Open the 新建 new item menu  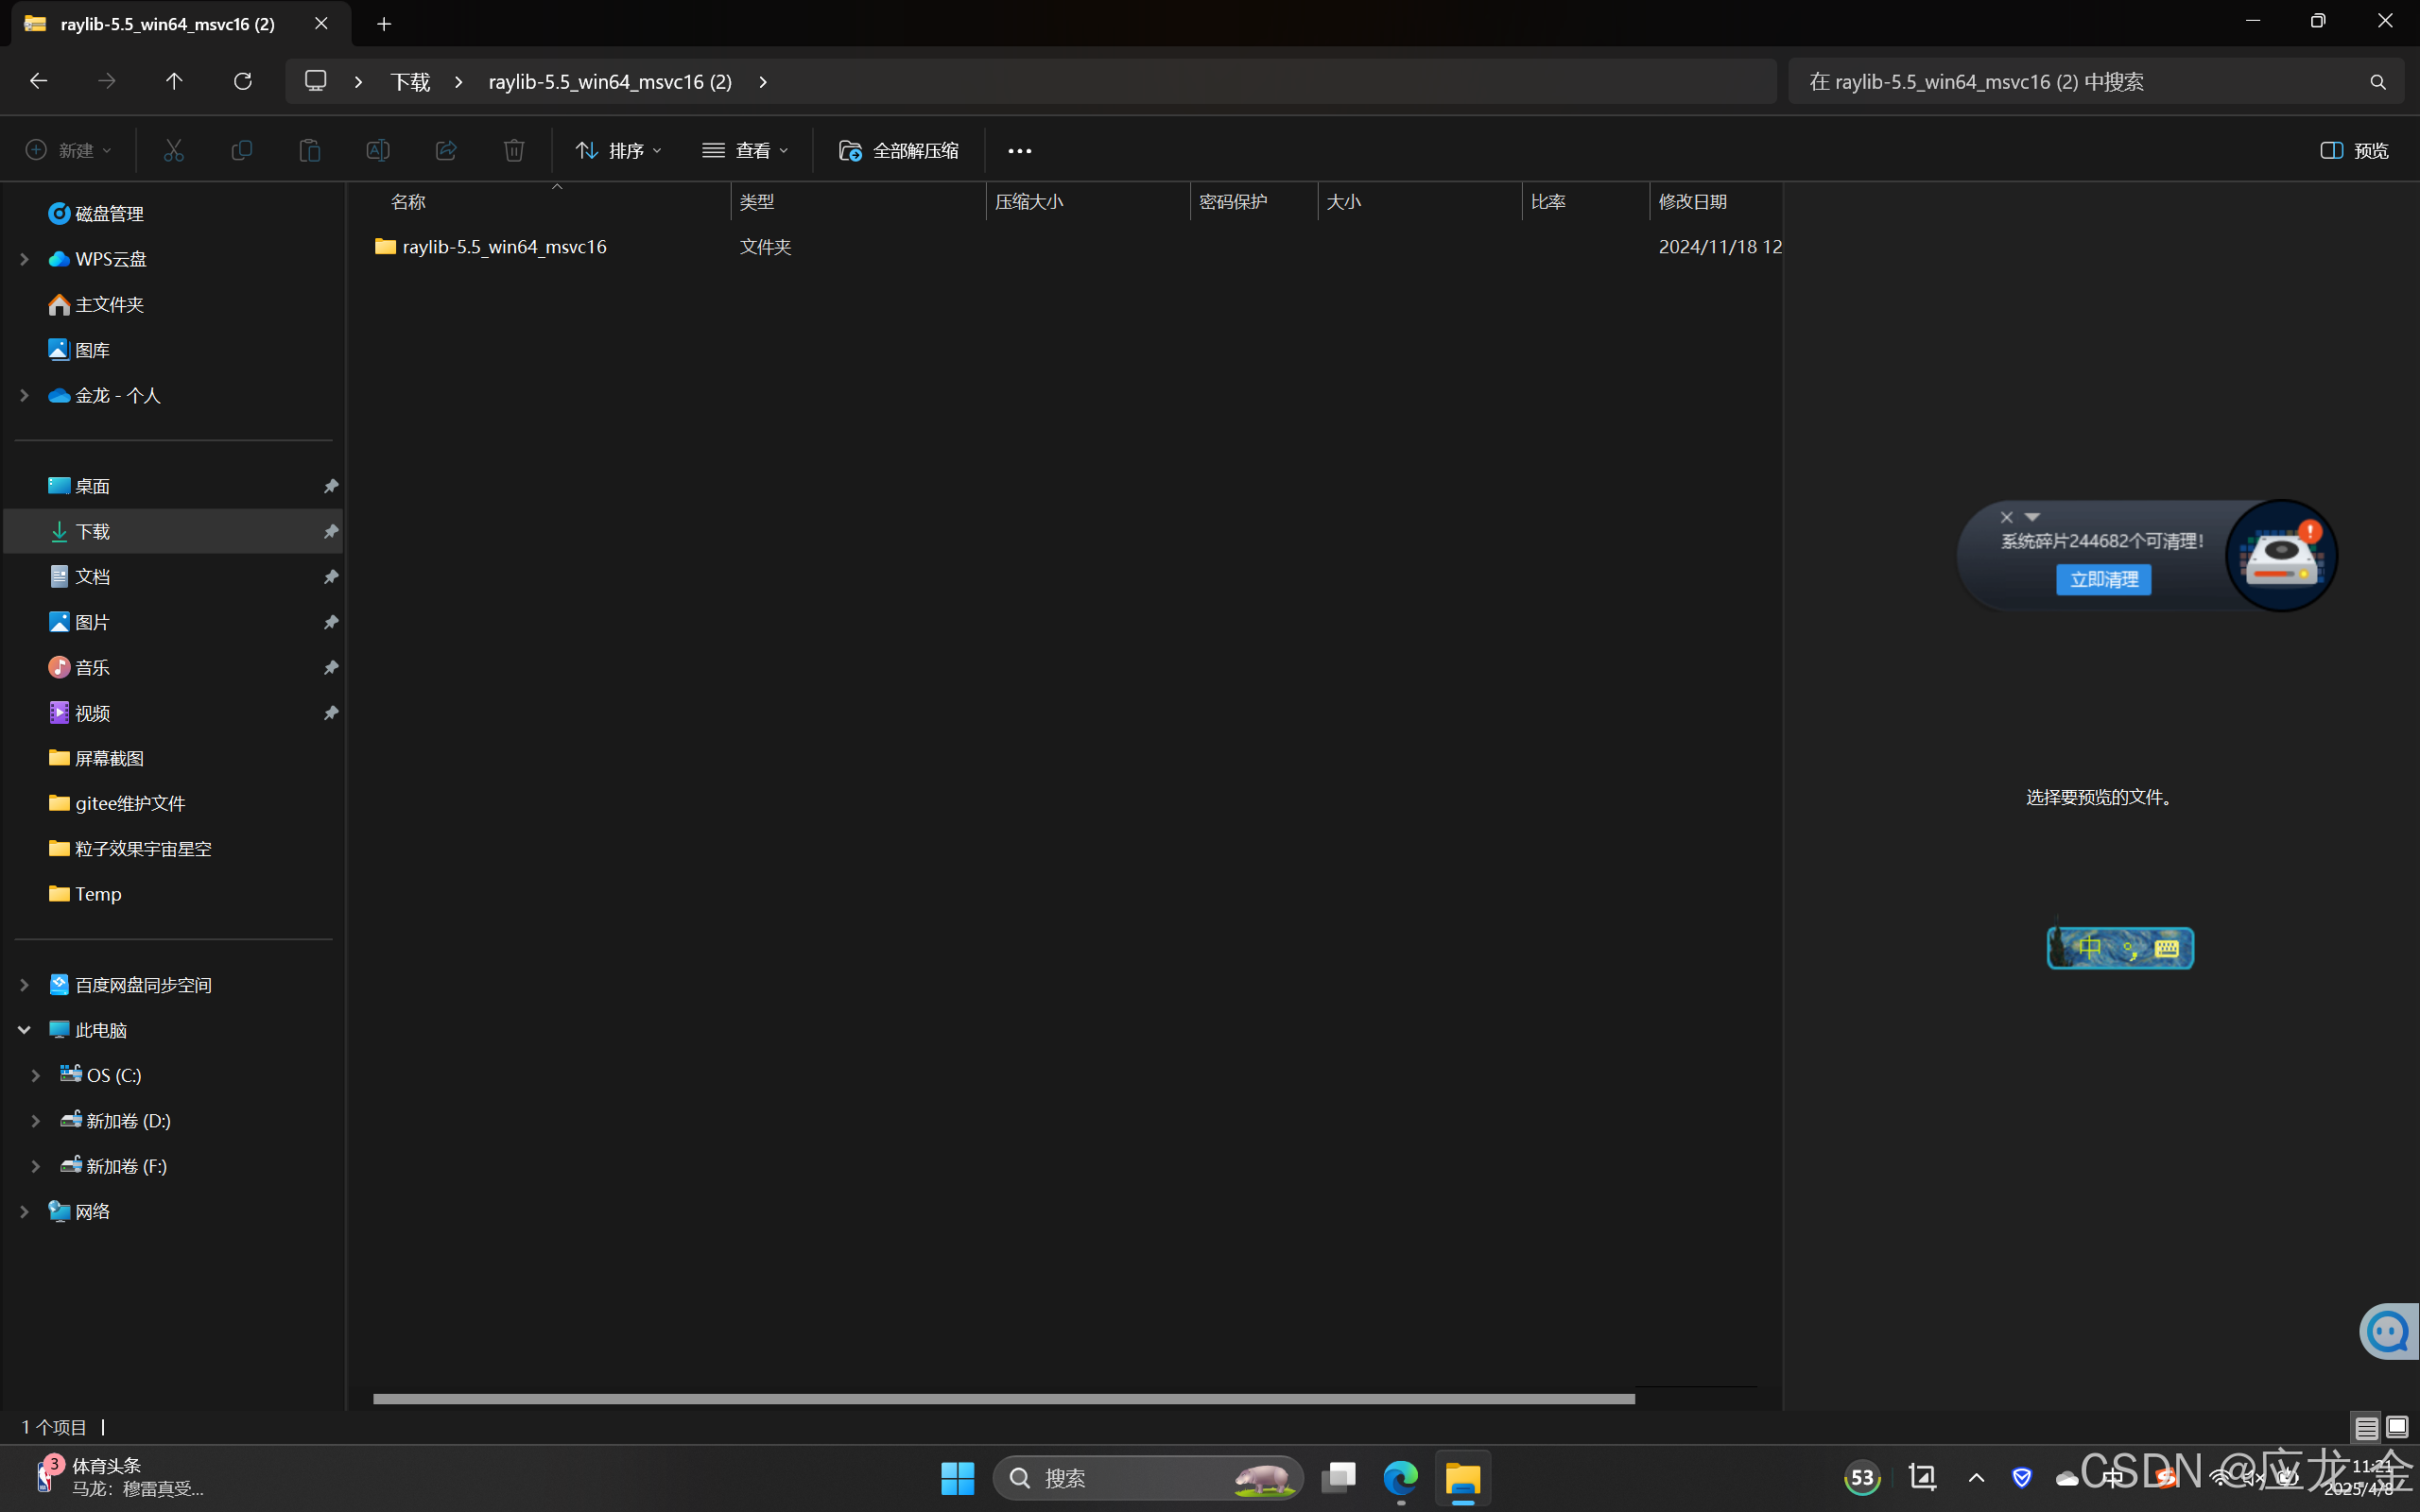(68, 149)
